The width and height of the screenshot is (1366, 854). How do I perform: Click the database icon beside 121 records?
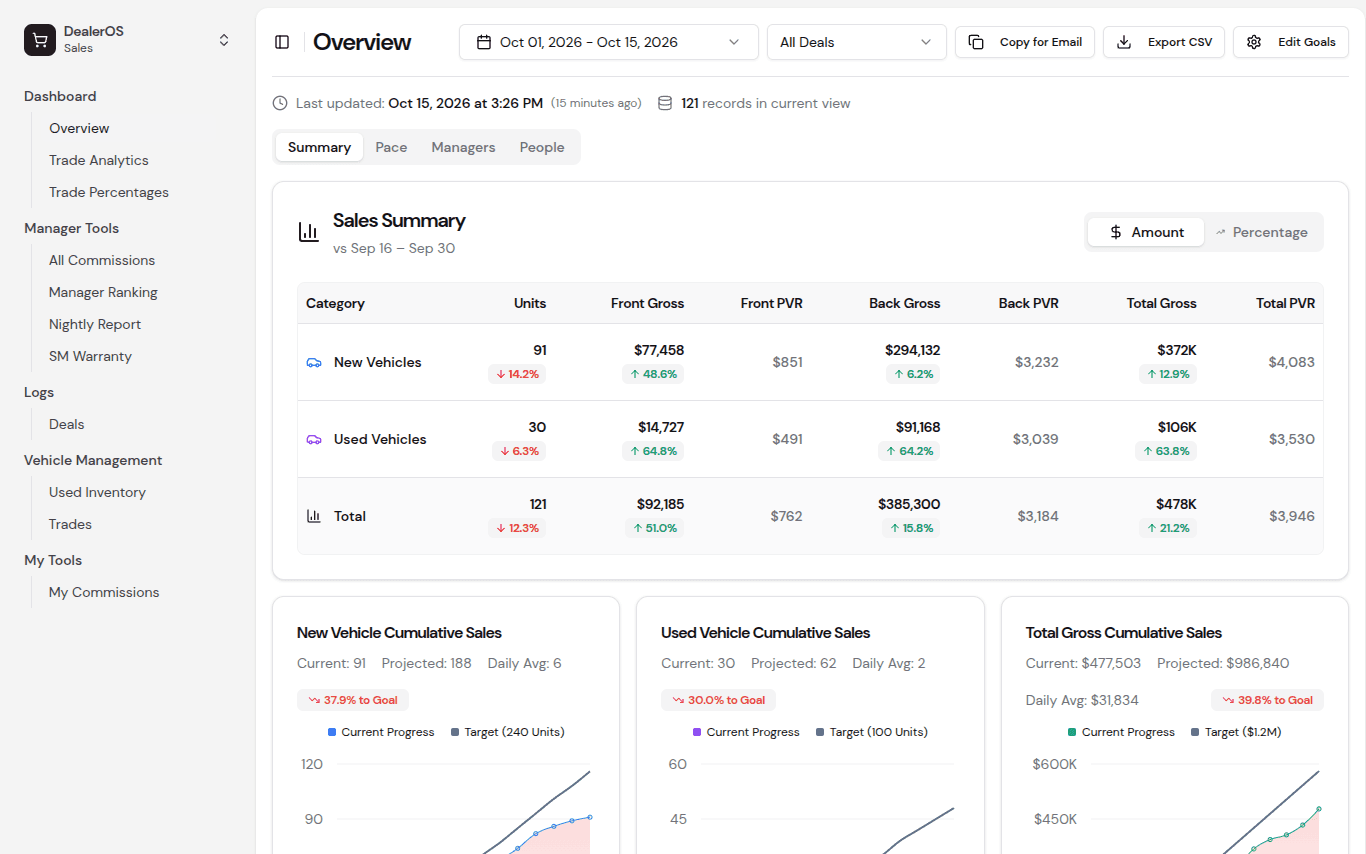[665, 103]
